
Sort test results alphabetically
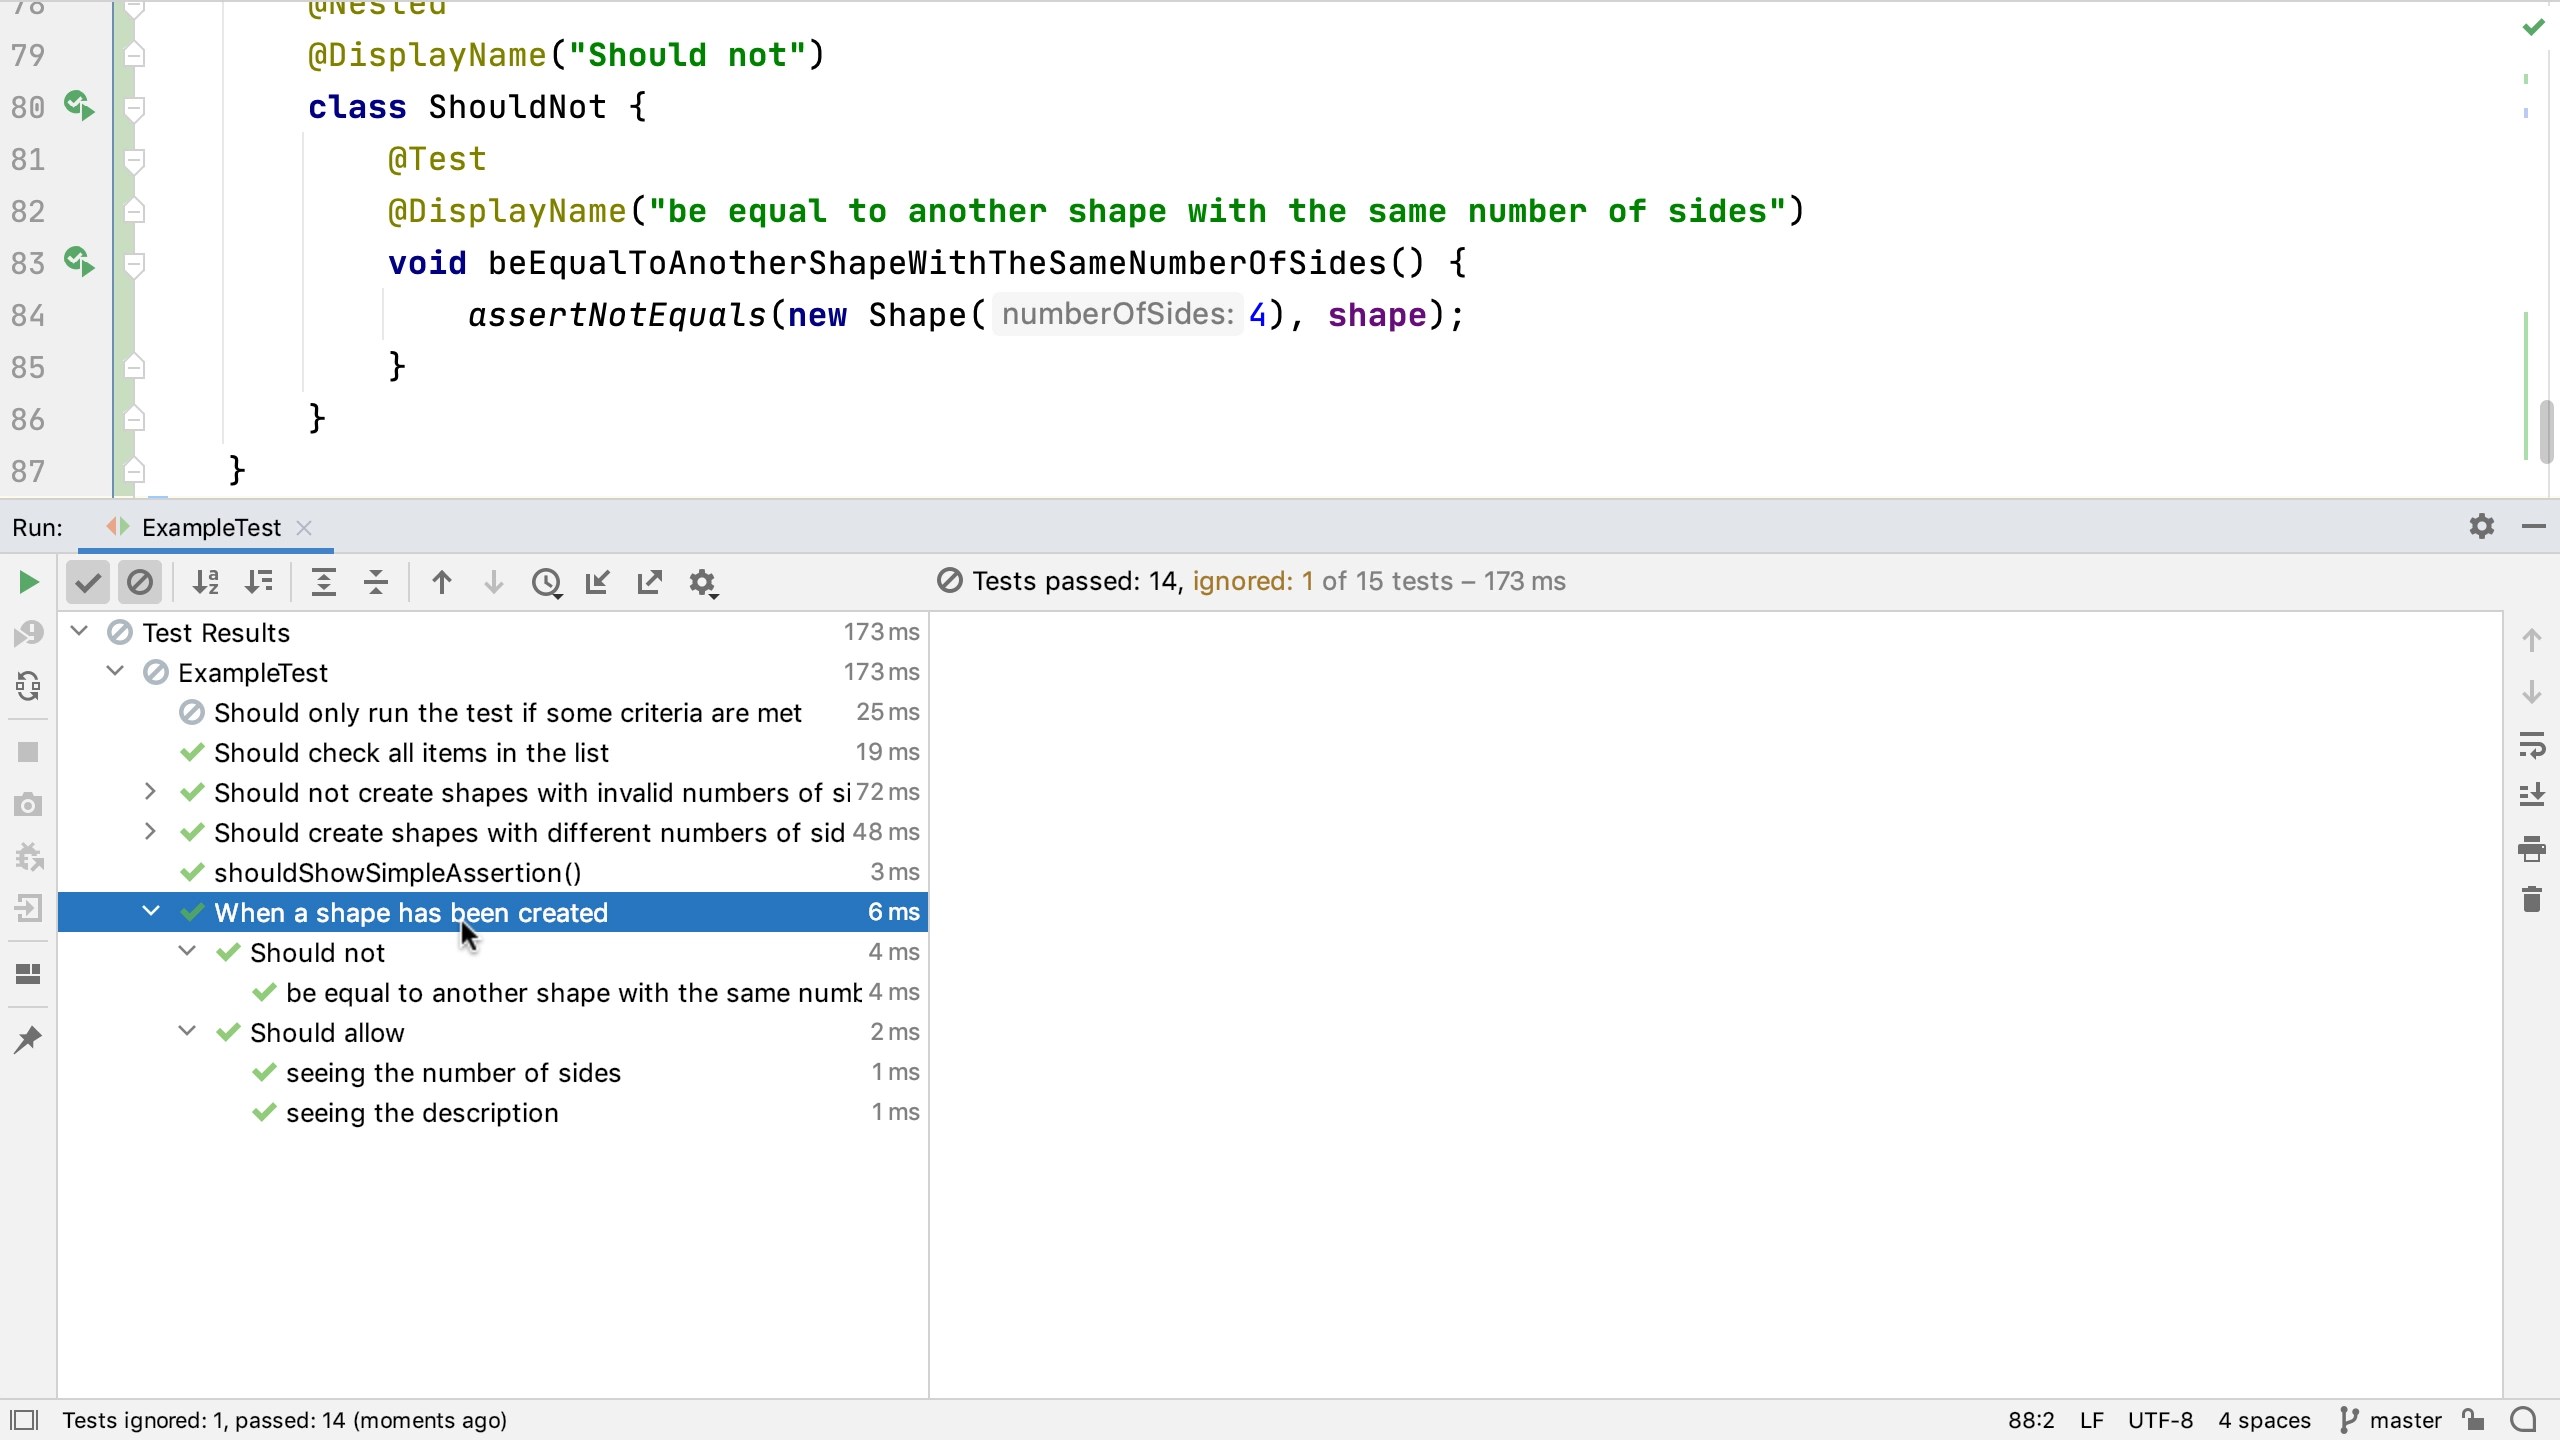click(207, 582)
